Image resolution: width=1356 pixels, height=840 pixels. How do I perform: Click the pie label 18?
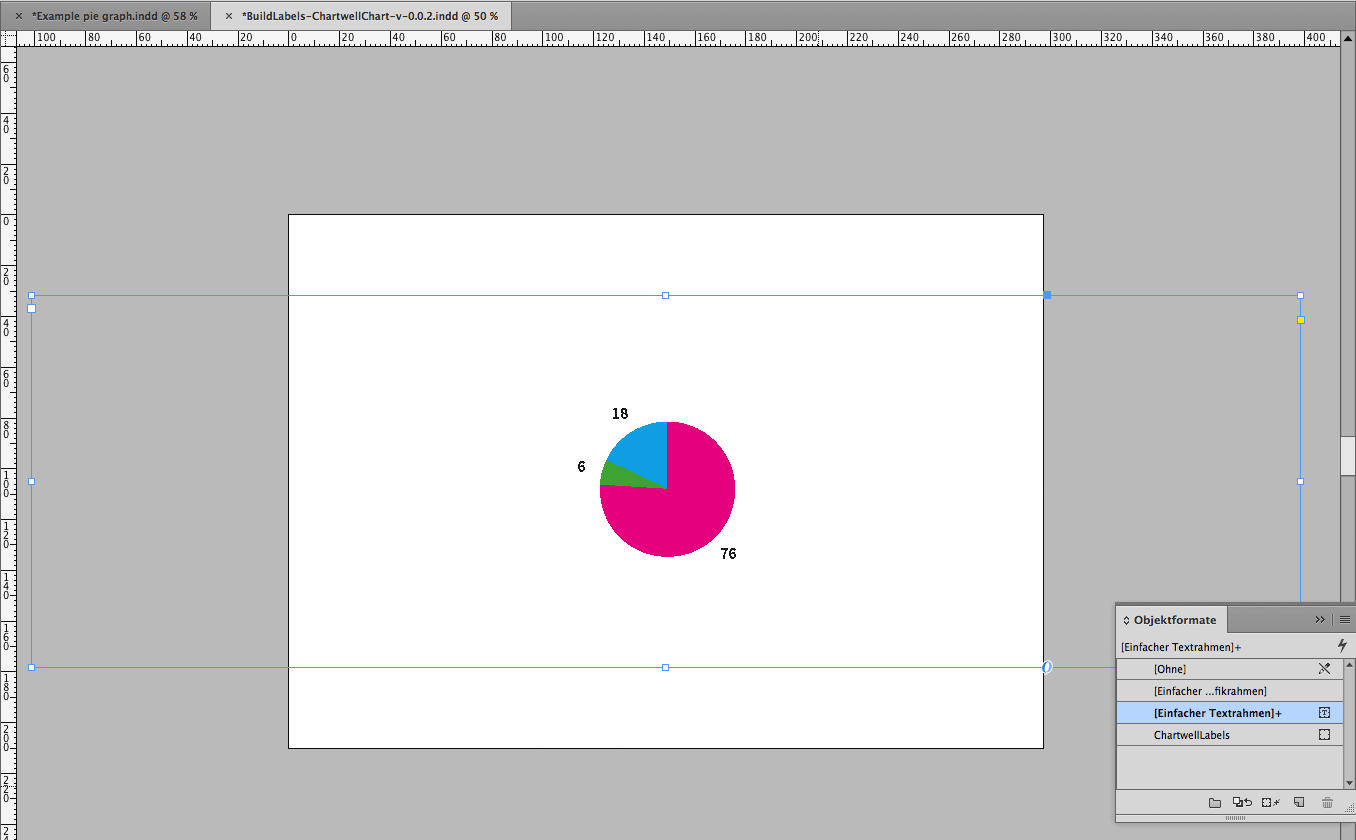(620, 413)
